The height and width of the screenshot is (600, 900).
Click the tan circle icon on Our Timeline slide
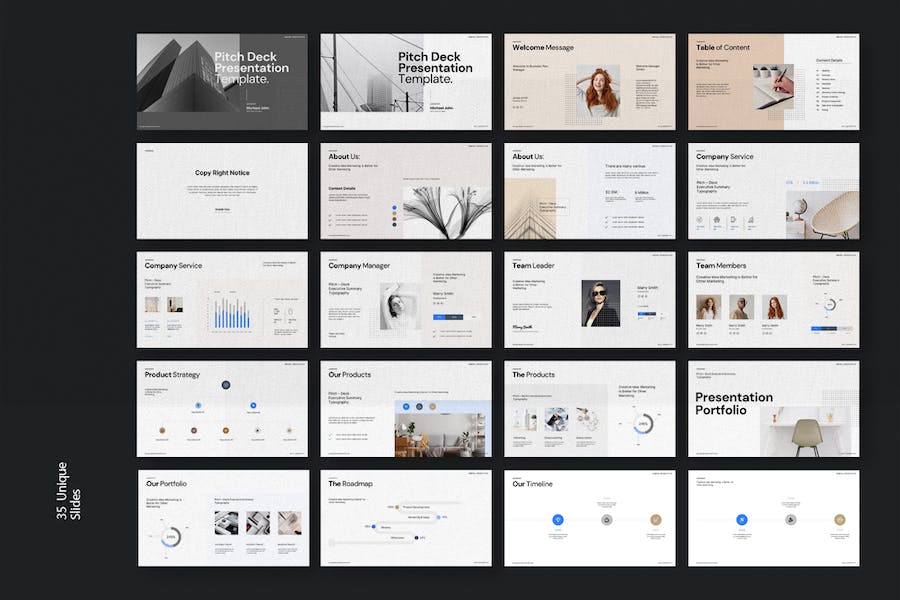[655, 519]
